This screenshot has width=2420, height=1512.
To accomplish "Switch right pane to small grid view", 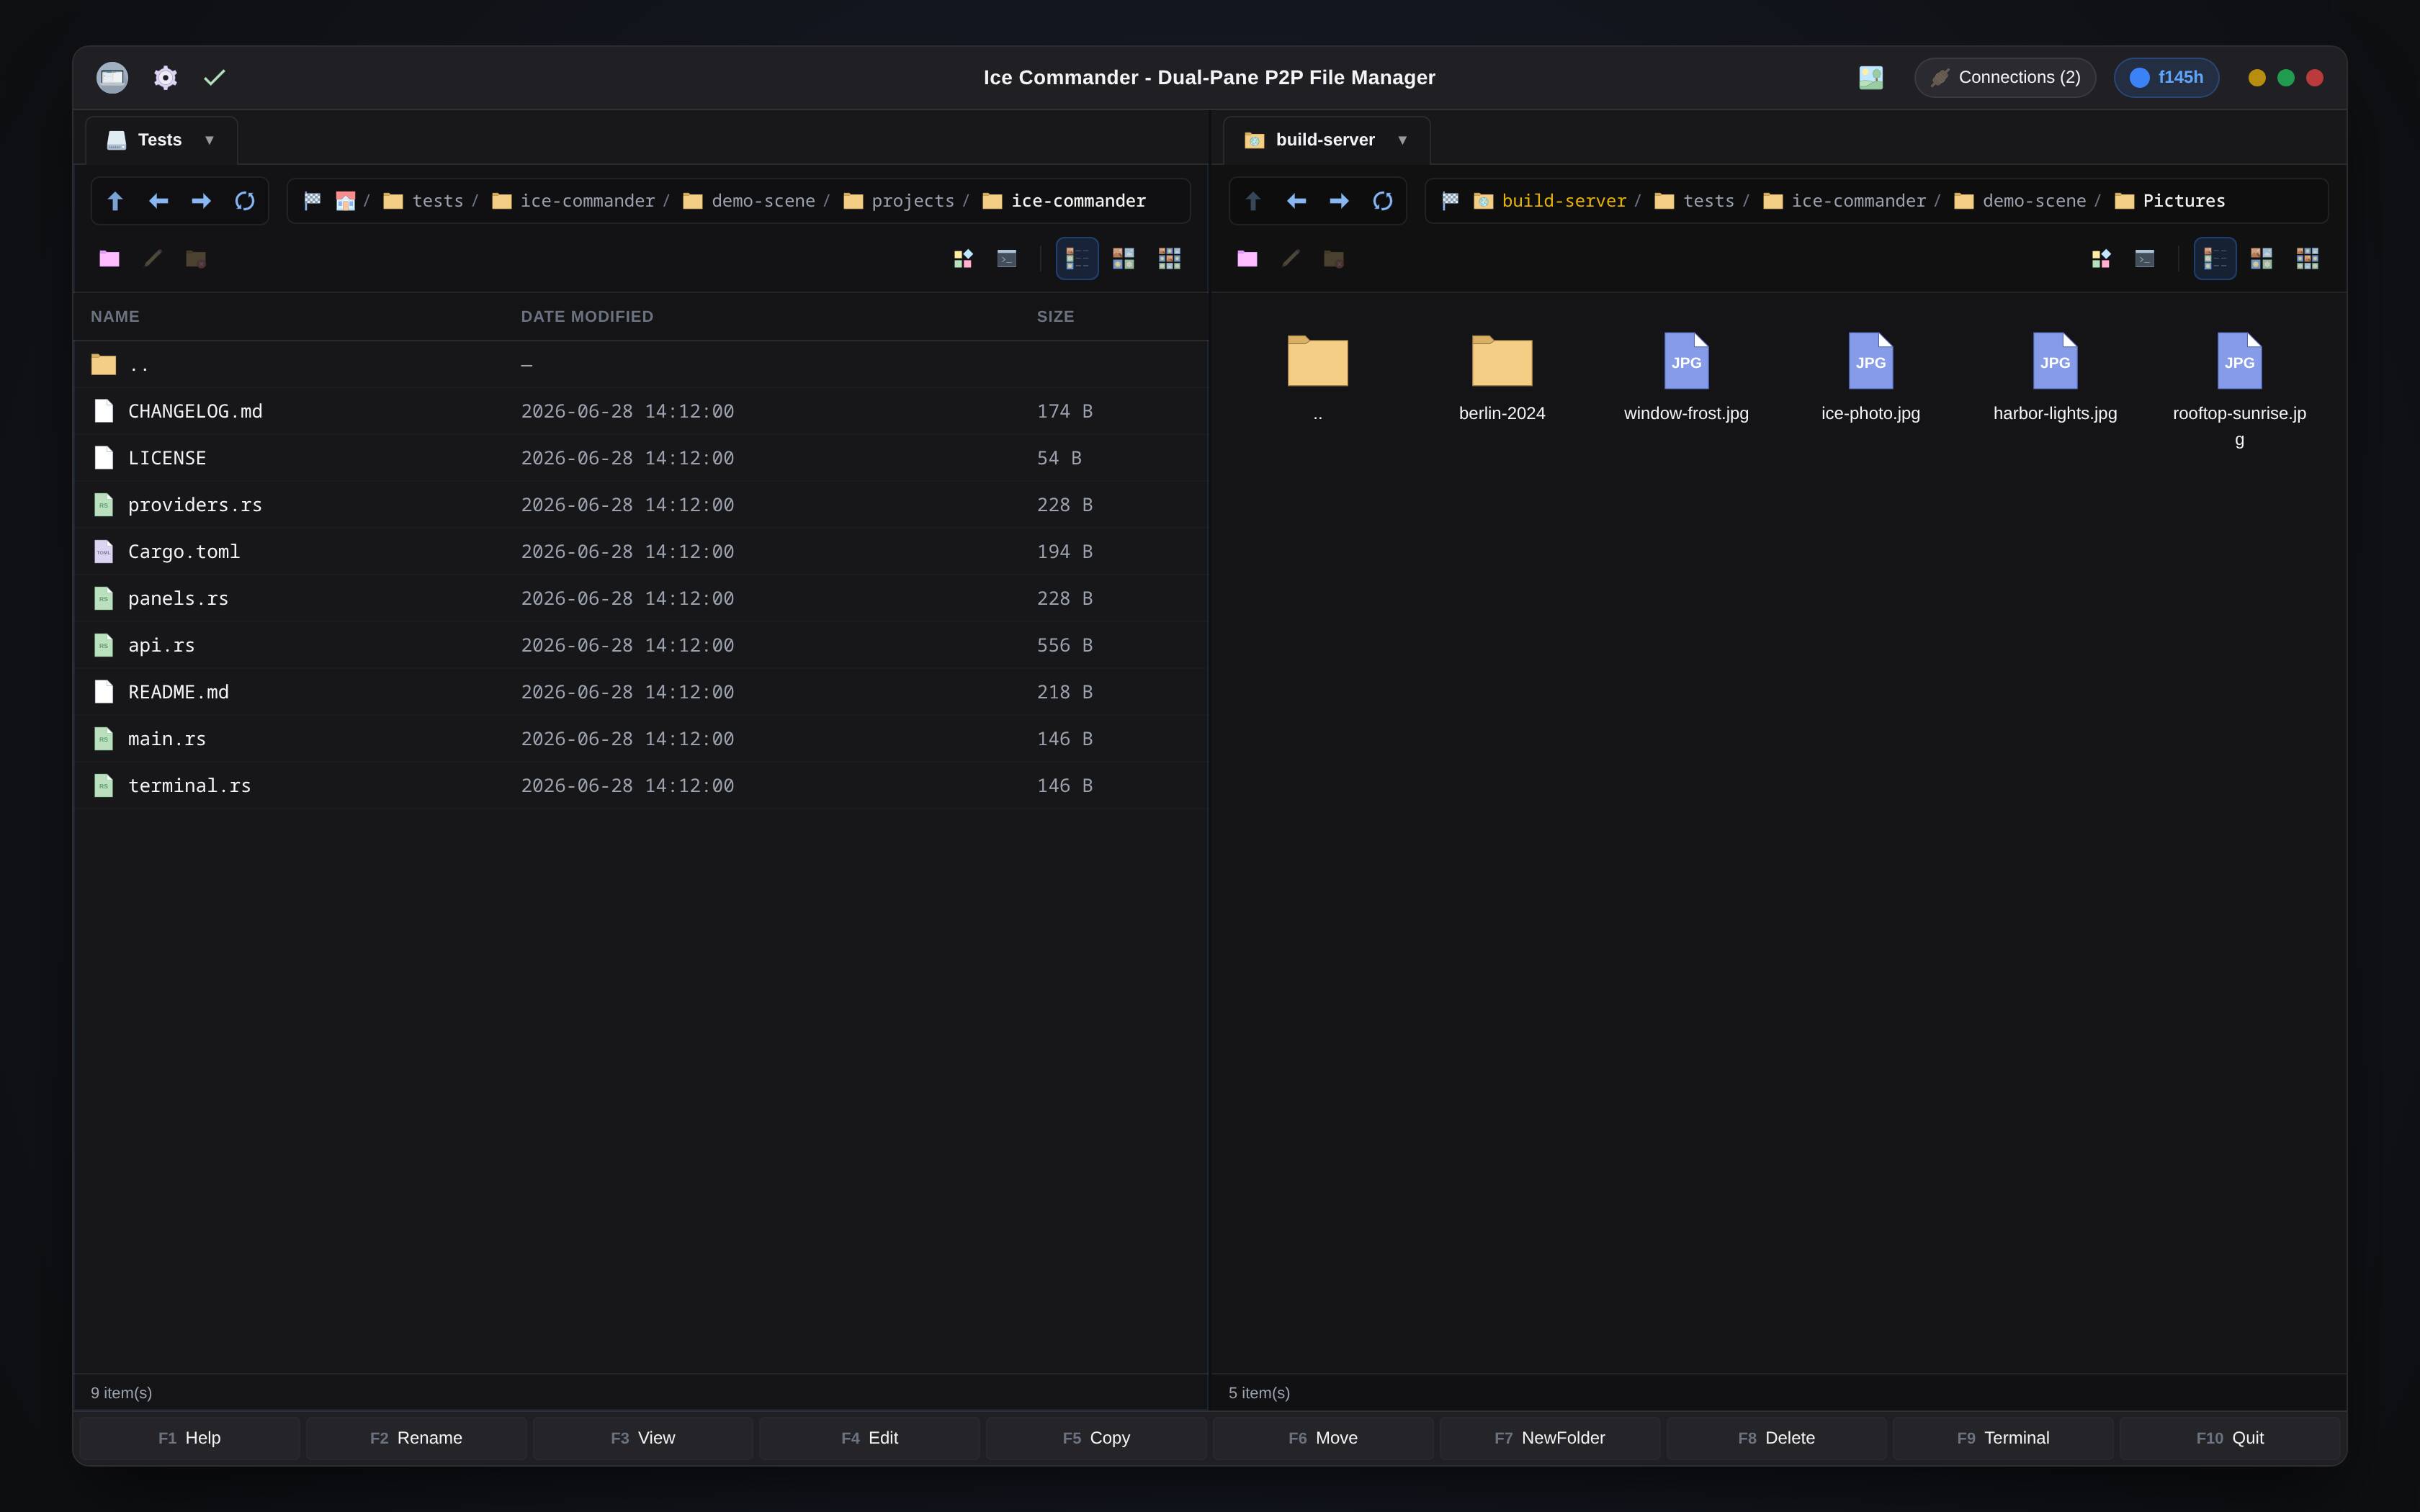I will tap(2307, 259).
